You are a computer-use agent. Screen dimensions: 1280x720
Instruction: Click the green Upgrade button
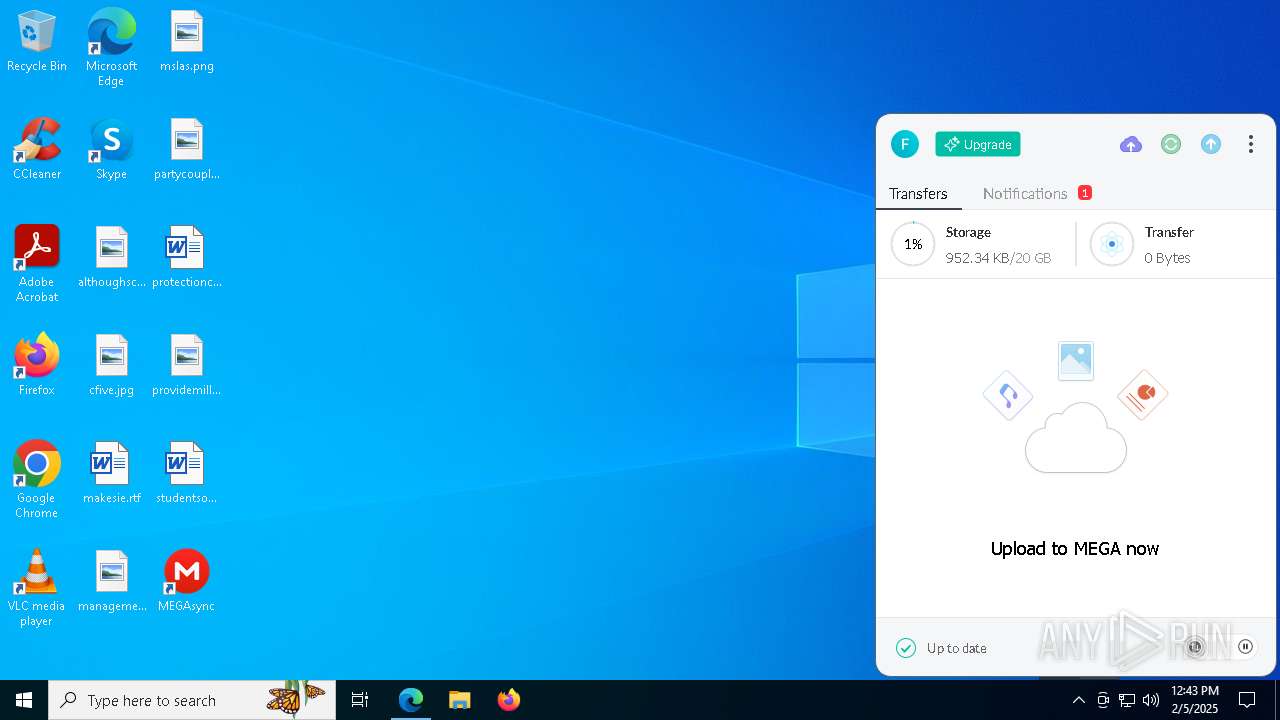[x=977, y=144]
